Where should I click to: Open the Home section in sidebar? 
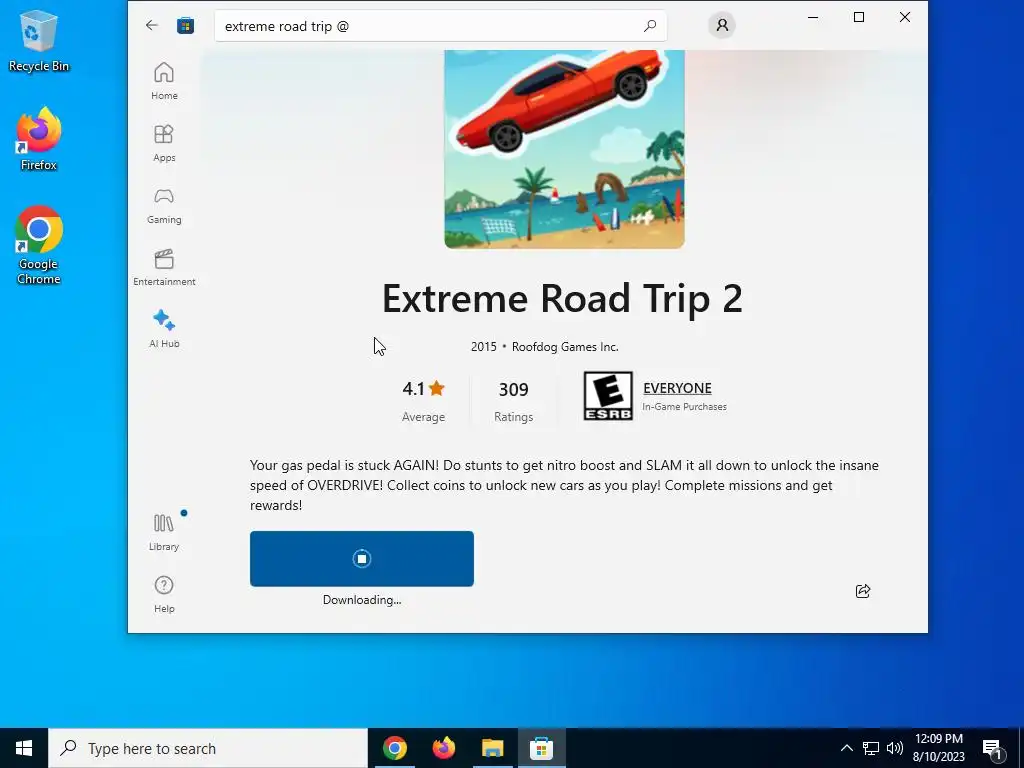tap(164, 81)
